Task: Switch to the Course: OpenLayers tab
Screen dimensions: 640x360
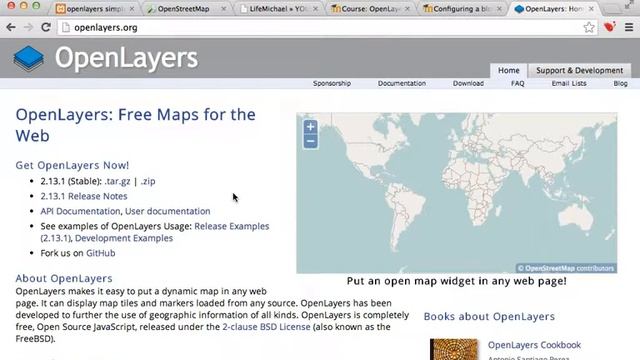Action: click(369, 9)
